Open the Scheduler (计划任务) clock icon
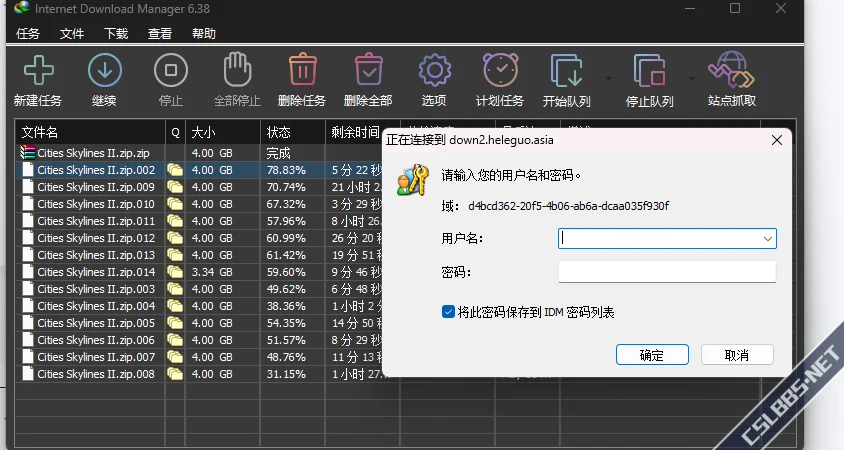The width and height of the screenshot is (844, 450). [x=501, y=69]
